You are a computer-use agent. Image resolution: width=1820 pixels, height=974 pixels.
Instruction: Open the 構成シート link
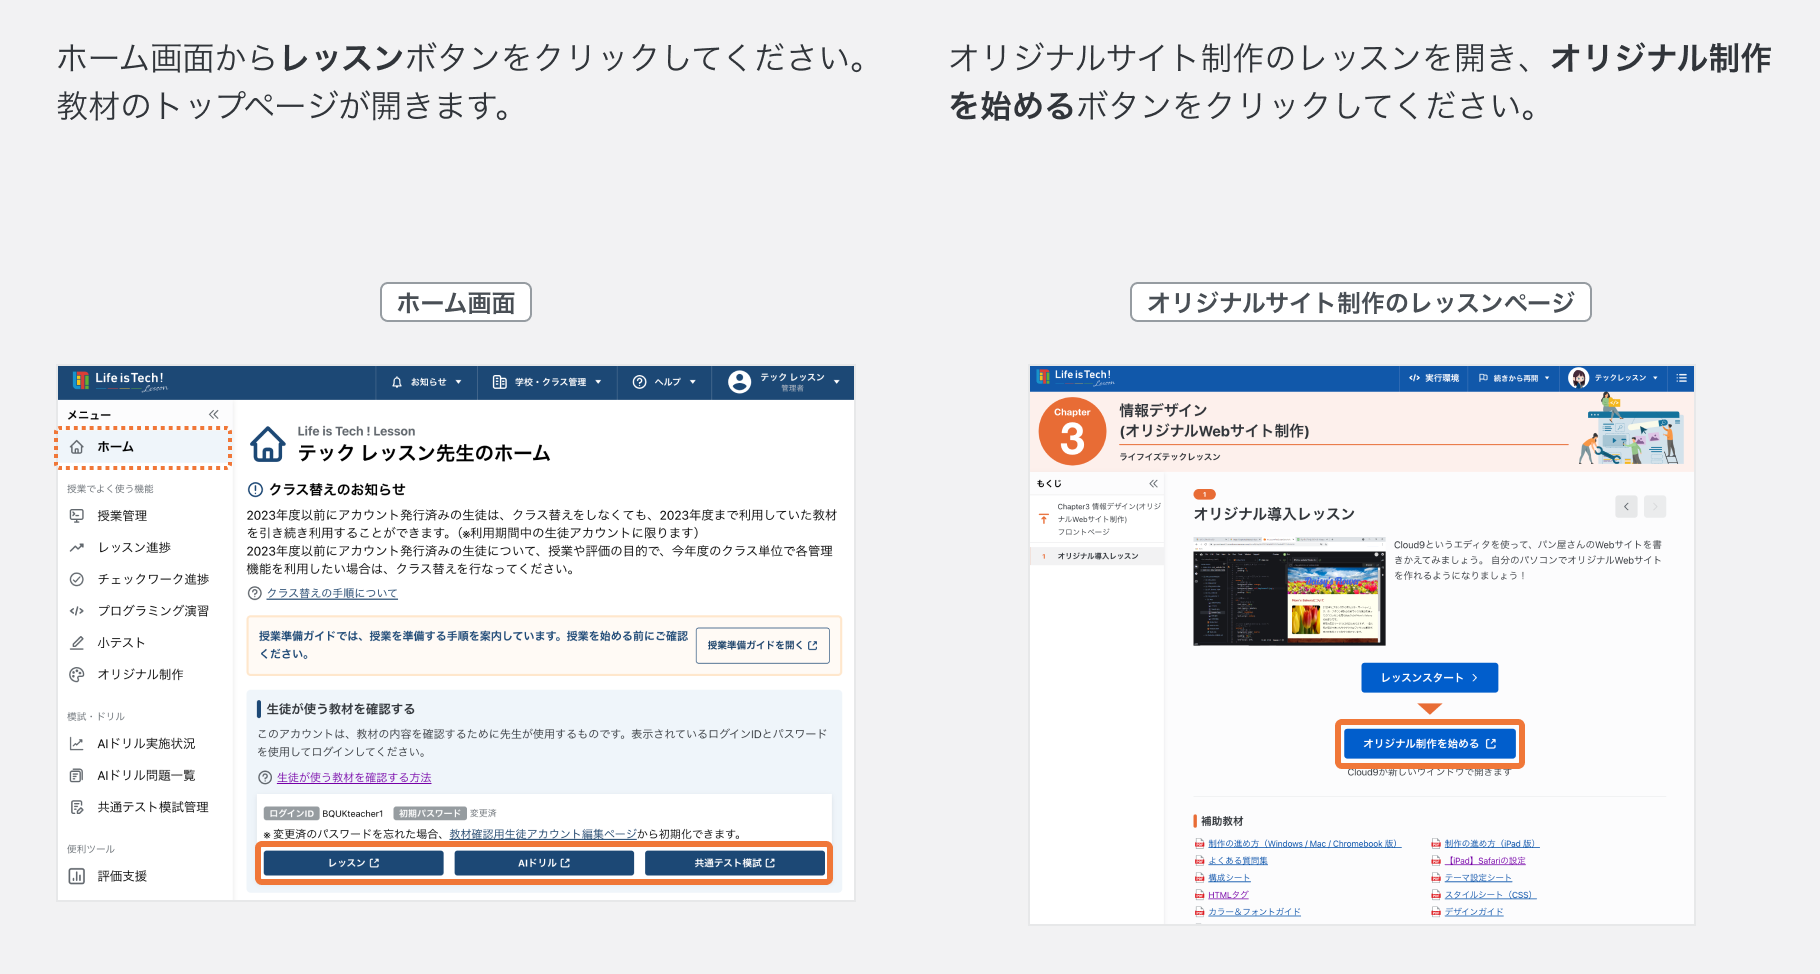(x=1229, y=878)
